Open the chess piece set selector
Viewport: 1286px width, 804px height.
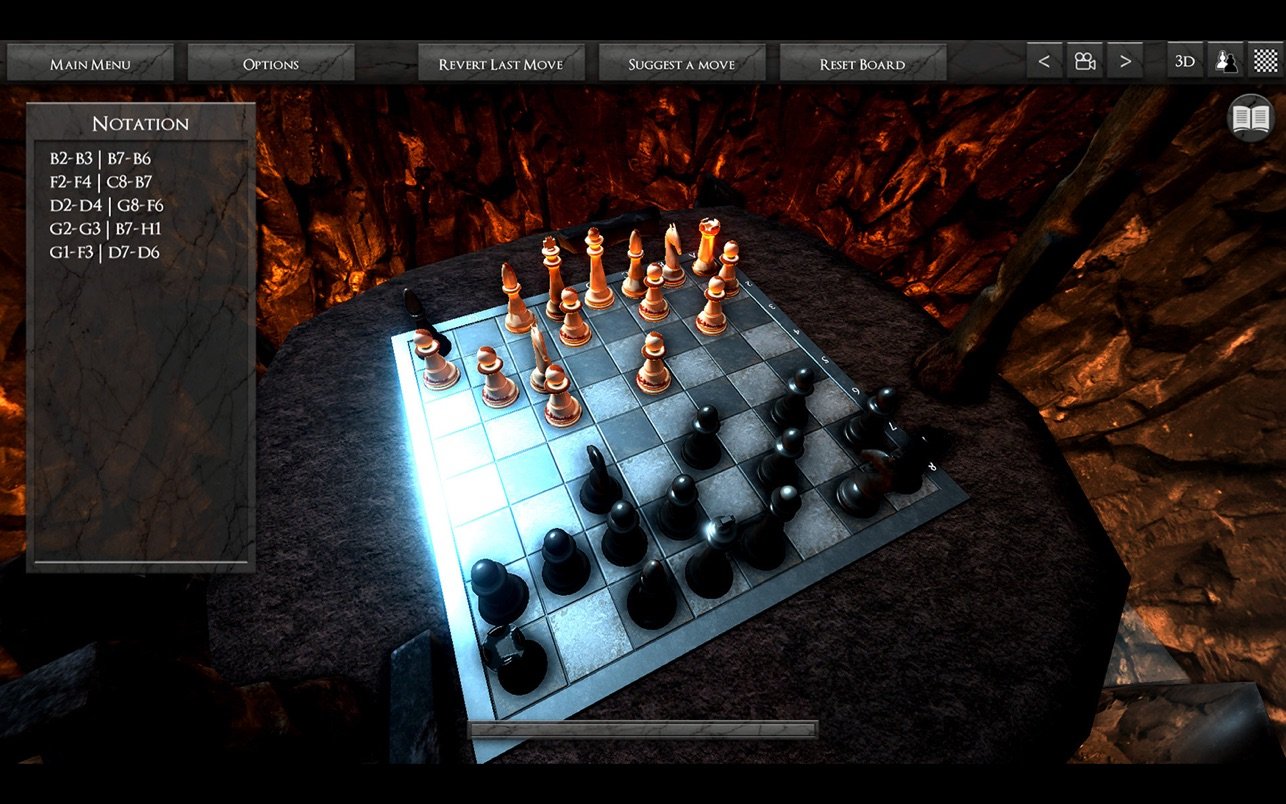click(x=1225, y=62)
